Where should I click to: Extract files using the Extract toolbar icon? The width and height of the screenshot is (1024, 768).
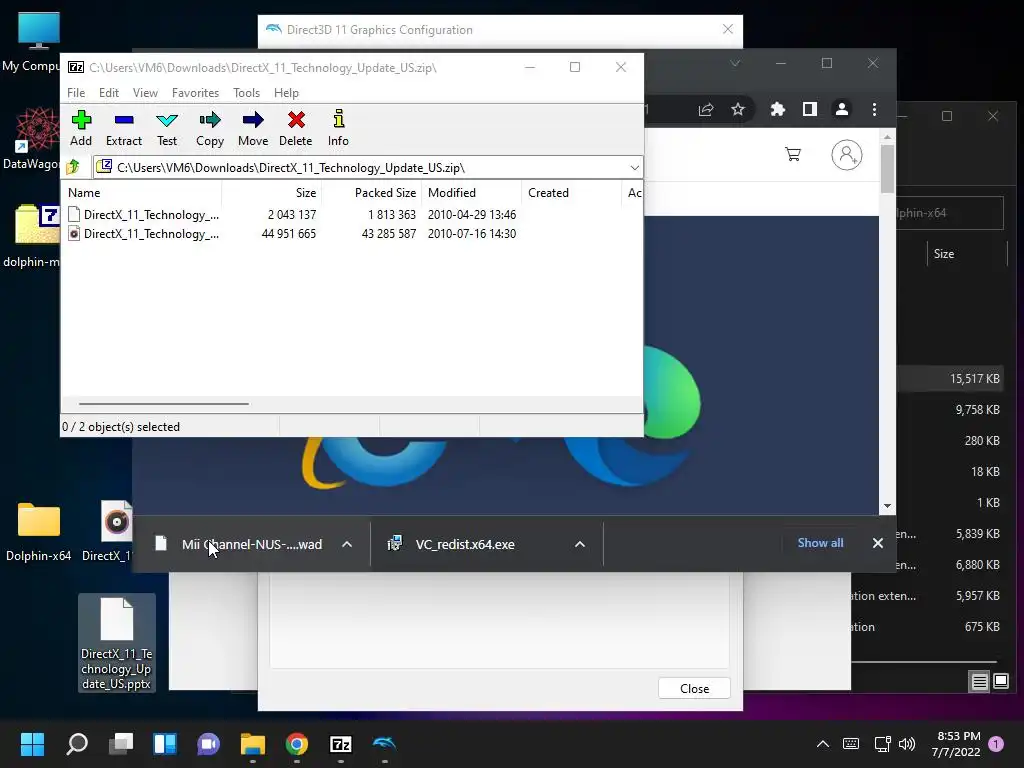click(x=123, y=128)
